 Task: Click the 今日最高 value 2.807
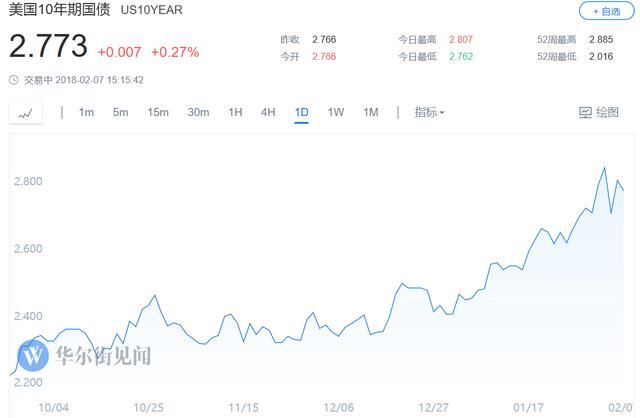[461, 40]
